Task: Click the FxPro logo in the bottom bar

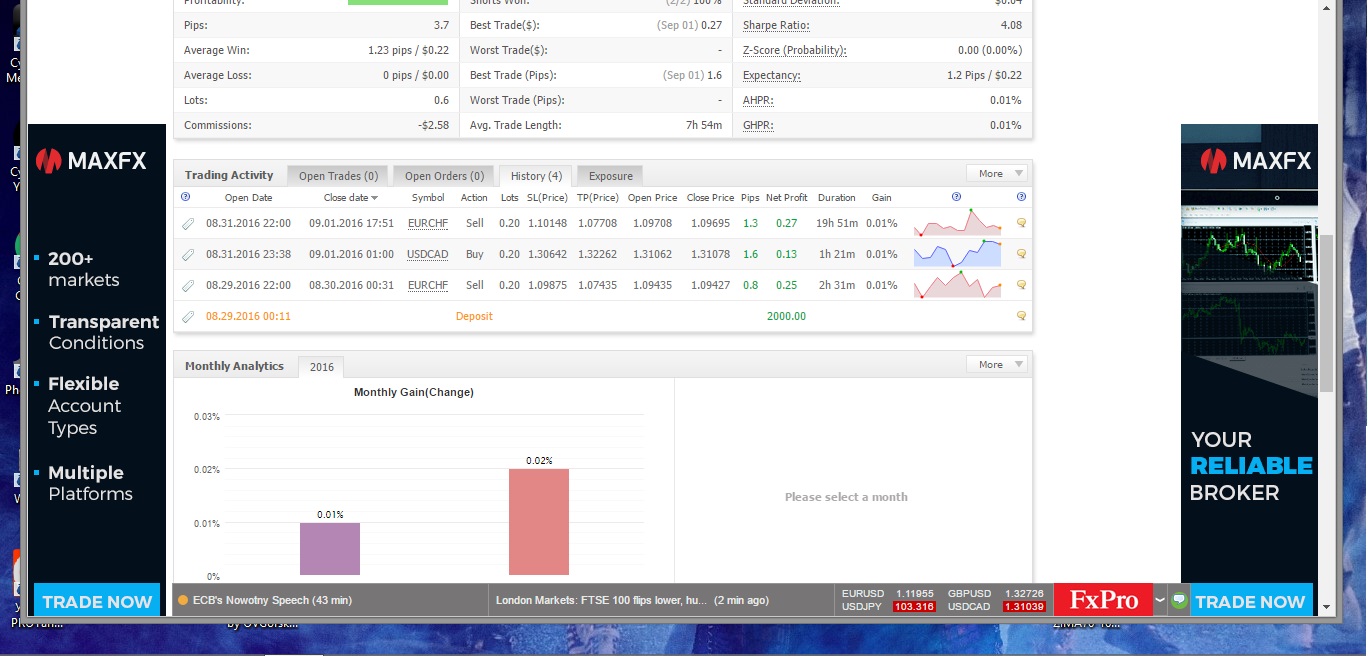Action: [1104, 600]
